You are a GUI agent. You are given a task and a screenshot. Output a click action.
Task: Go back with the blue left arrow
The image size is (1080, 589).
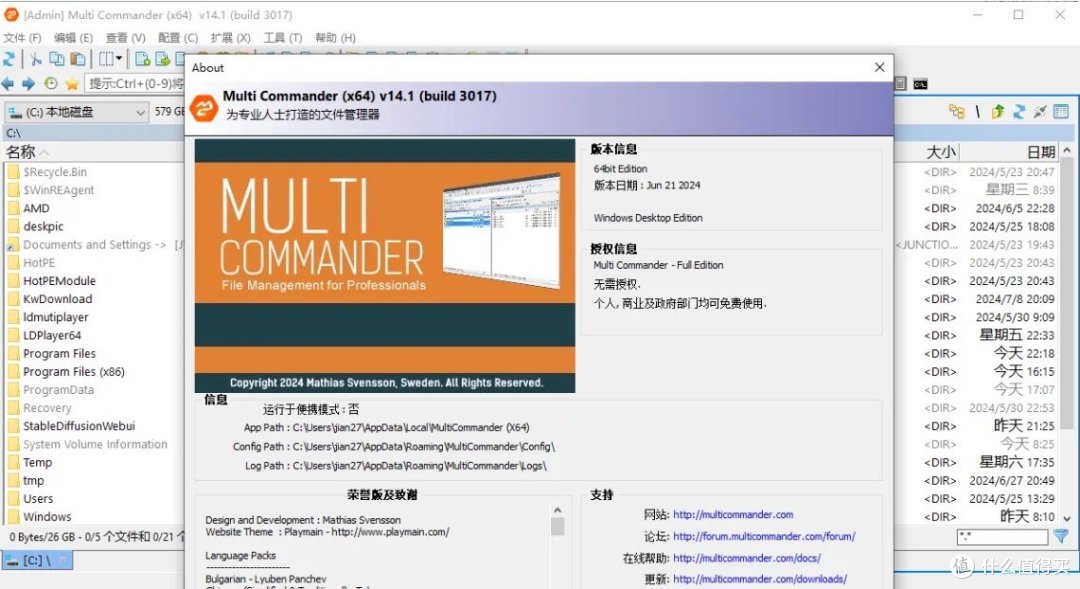(x=8, y=83)
